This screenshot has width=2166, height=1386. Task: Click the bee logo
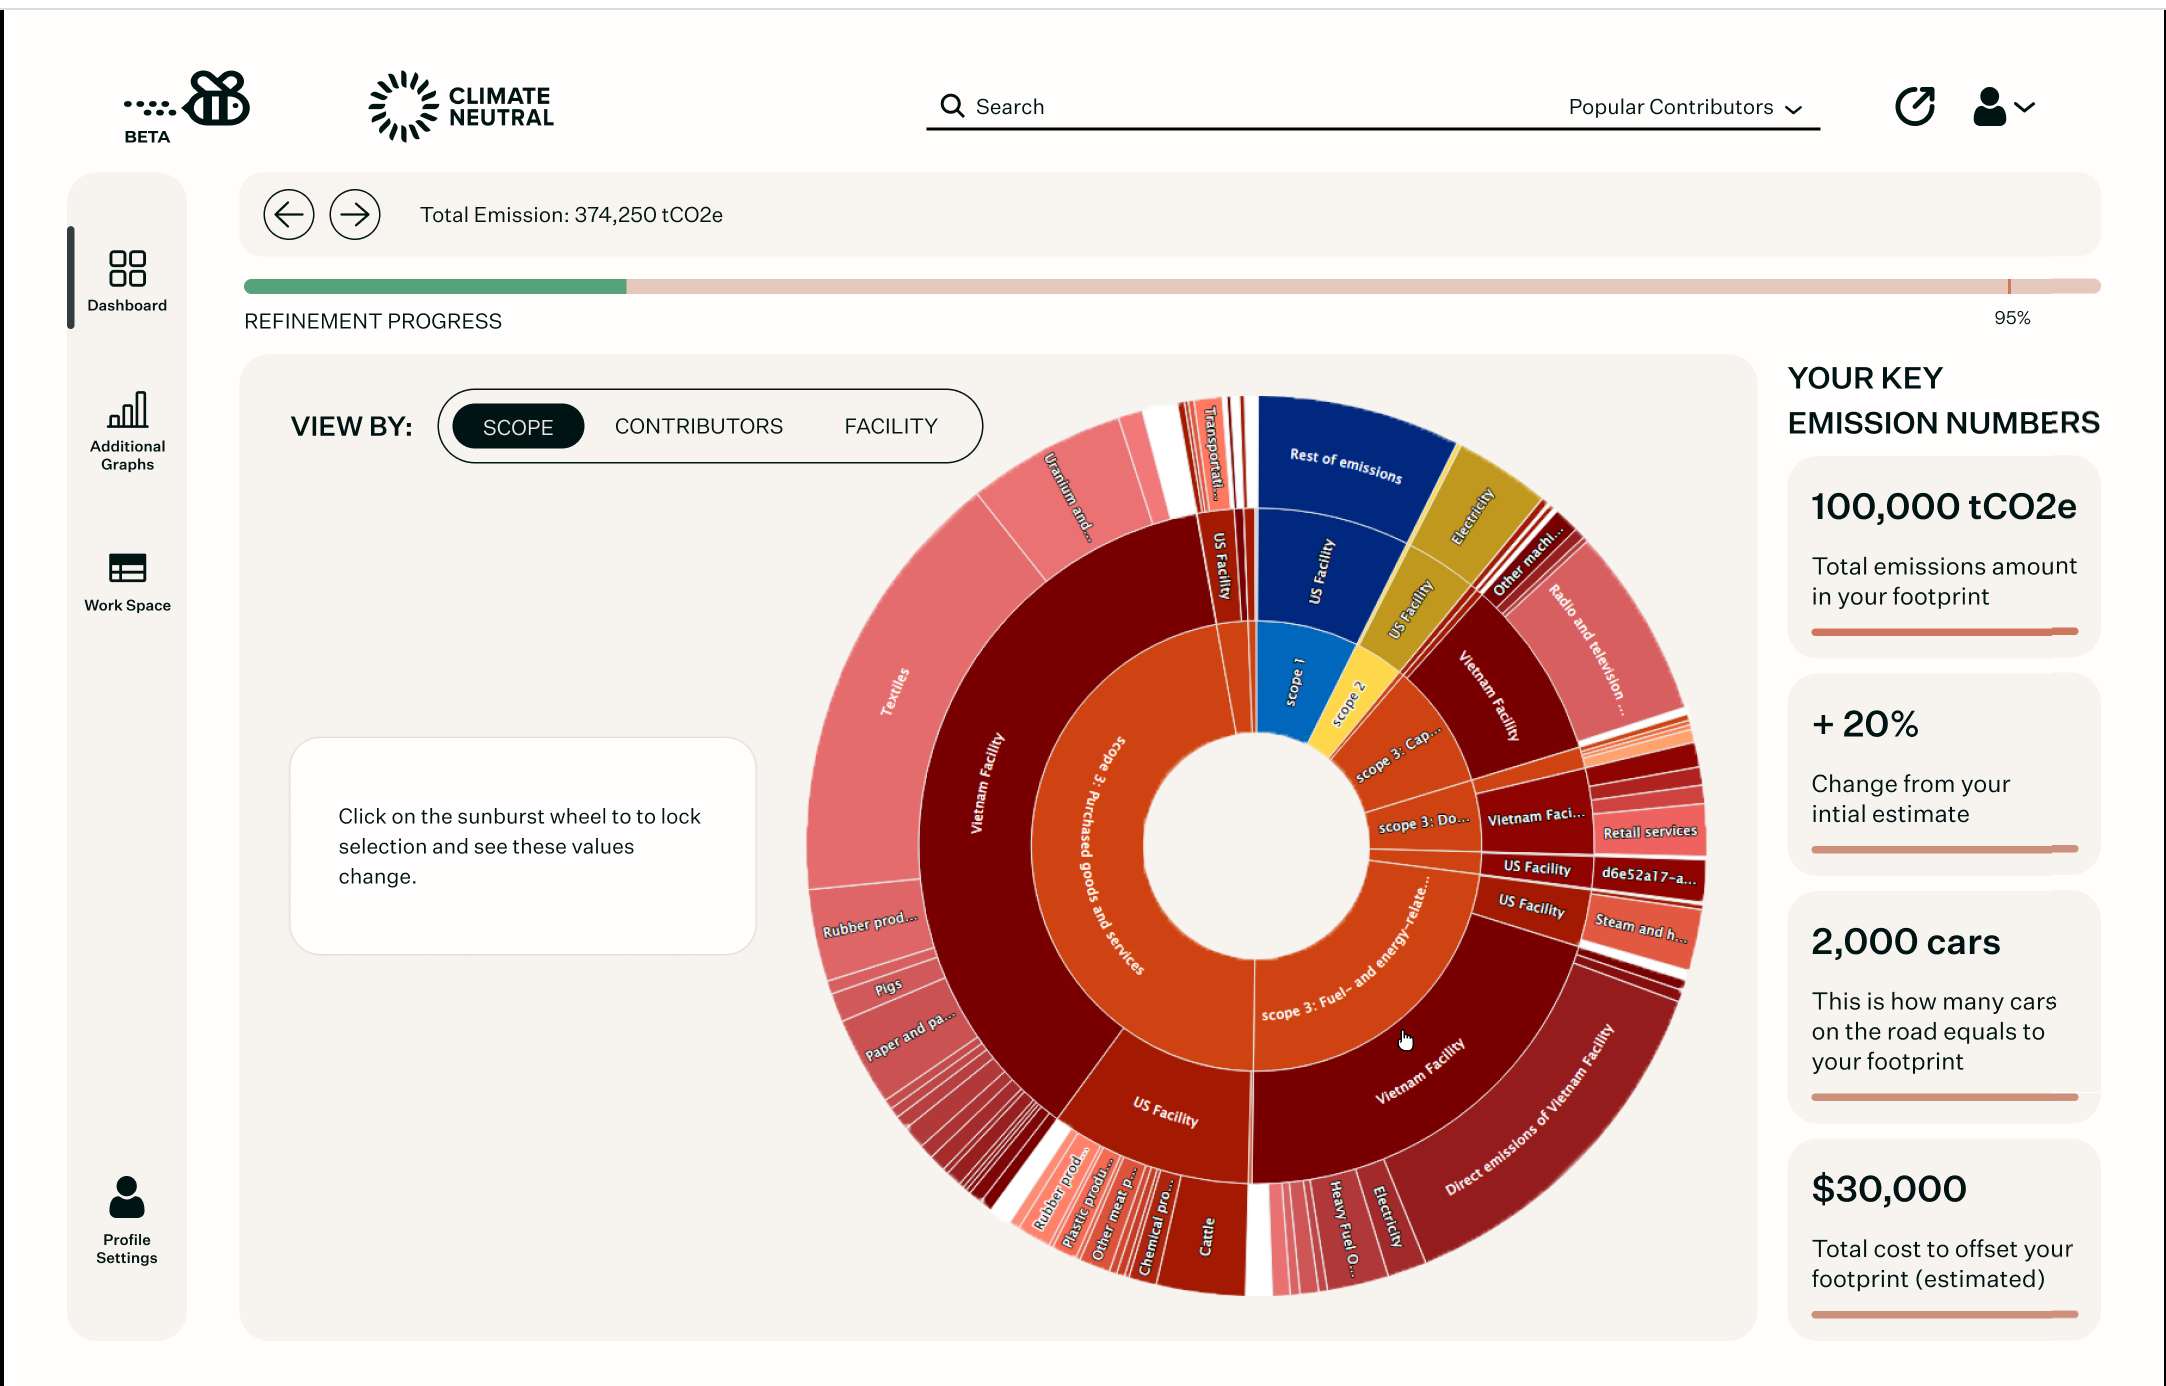[x=218, y=100]
